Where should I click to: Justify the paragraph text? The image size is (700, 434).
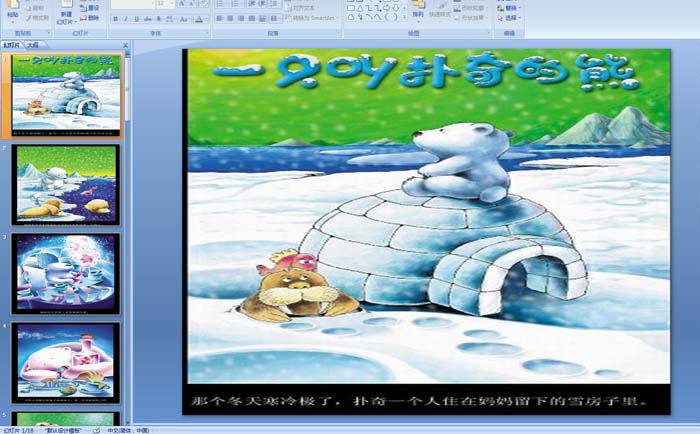coord(252,19)
